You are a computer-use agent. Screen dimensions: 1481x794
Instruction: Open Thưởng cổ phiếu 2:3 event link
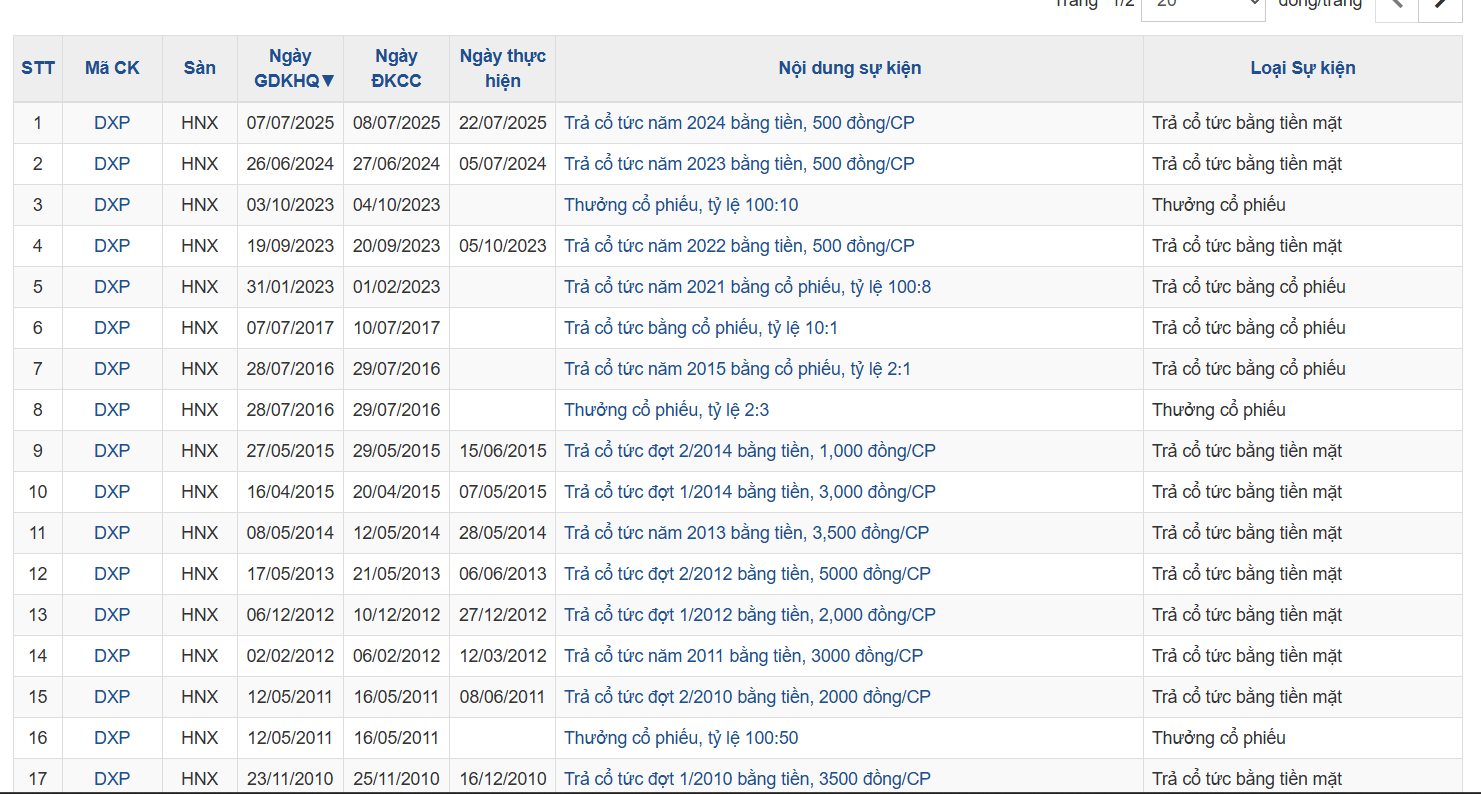tap(666, 410)
